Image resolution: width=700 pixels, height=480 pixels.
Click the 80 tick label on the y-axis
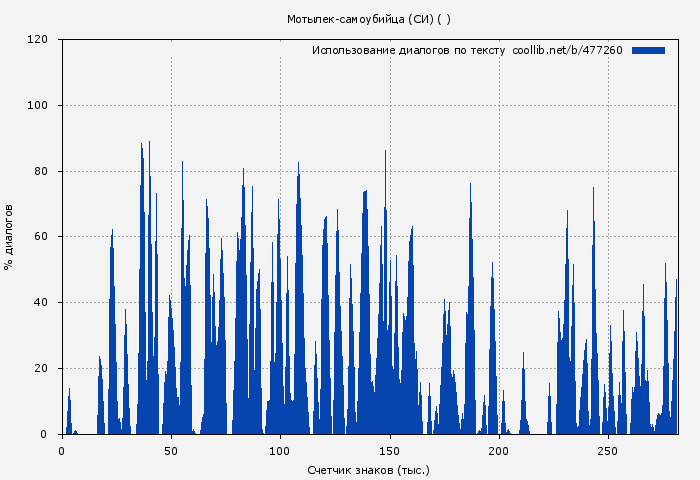(x=41, y=171)
